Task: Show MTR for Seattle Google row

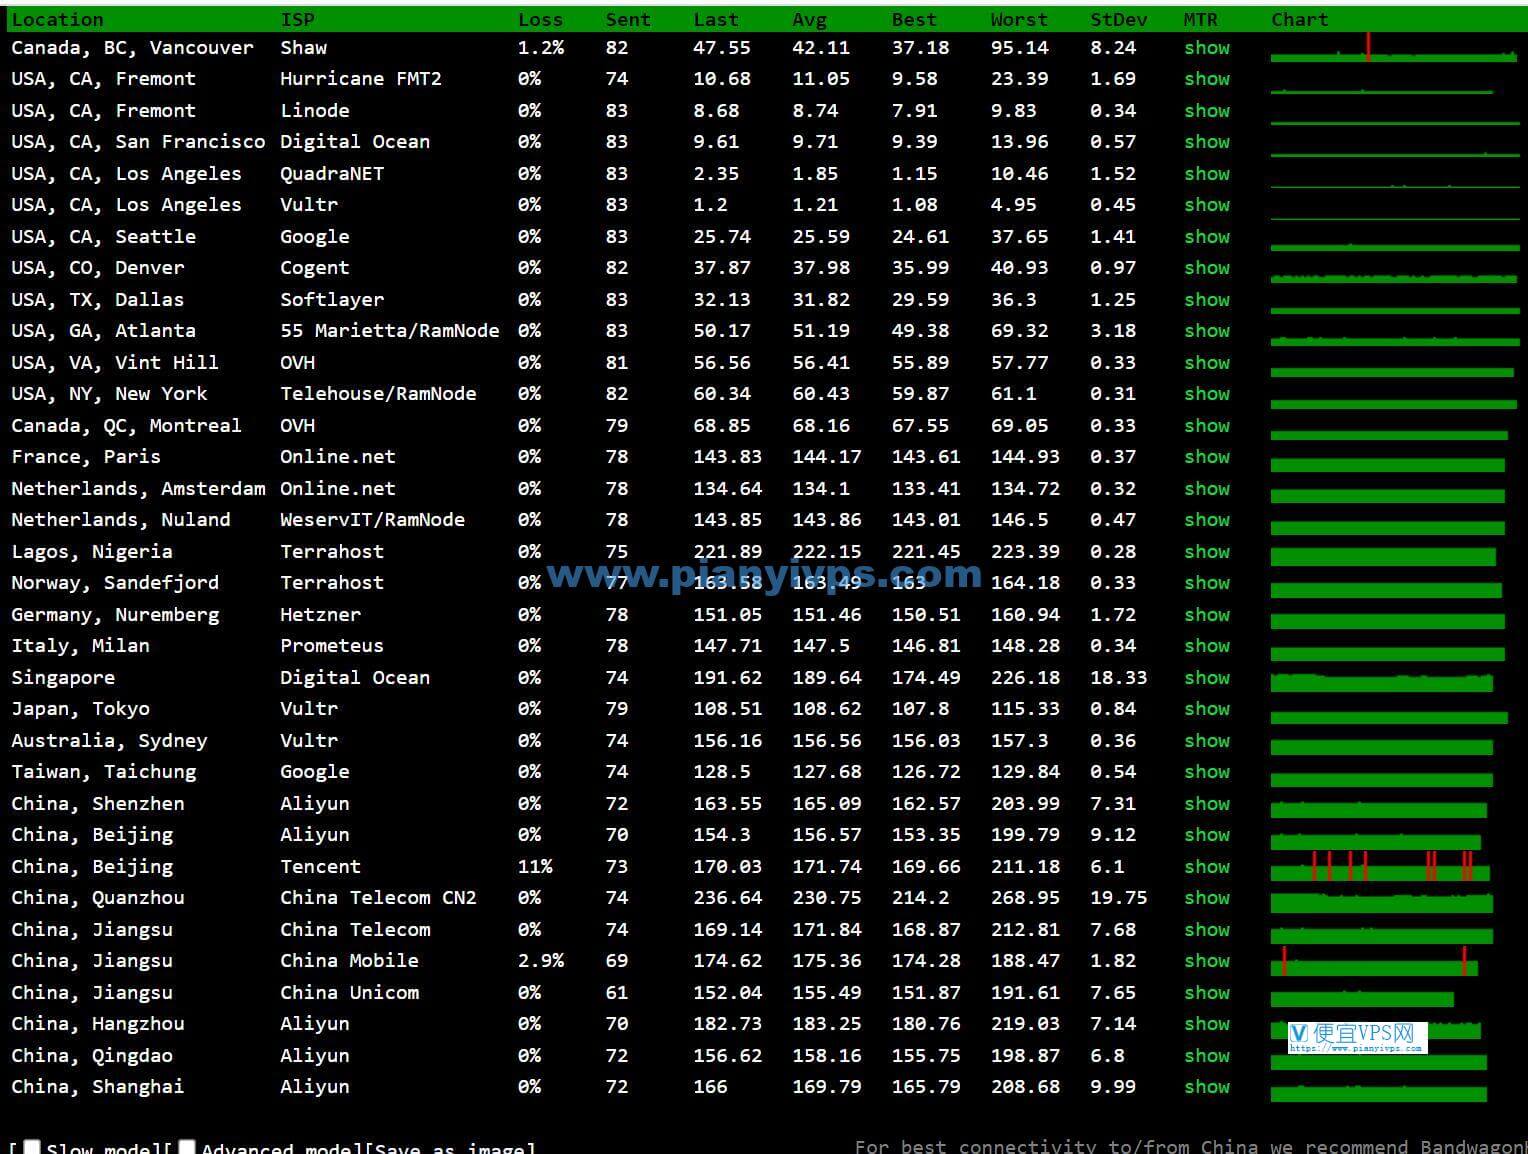Action: click(1207, 237)
